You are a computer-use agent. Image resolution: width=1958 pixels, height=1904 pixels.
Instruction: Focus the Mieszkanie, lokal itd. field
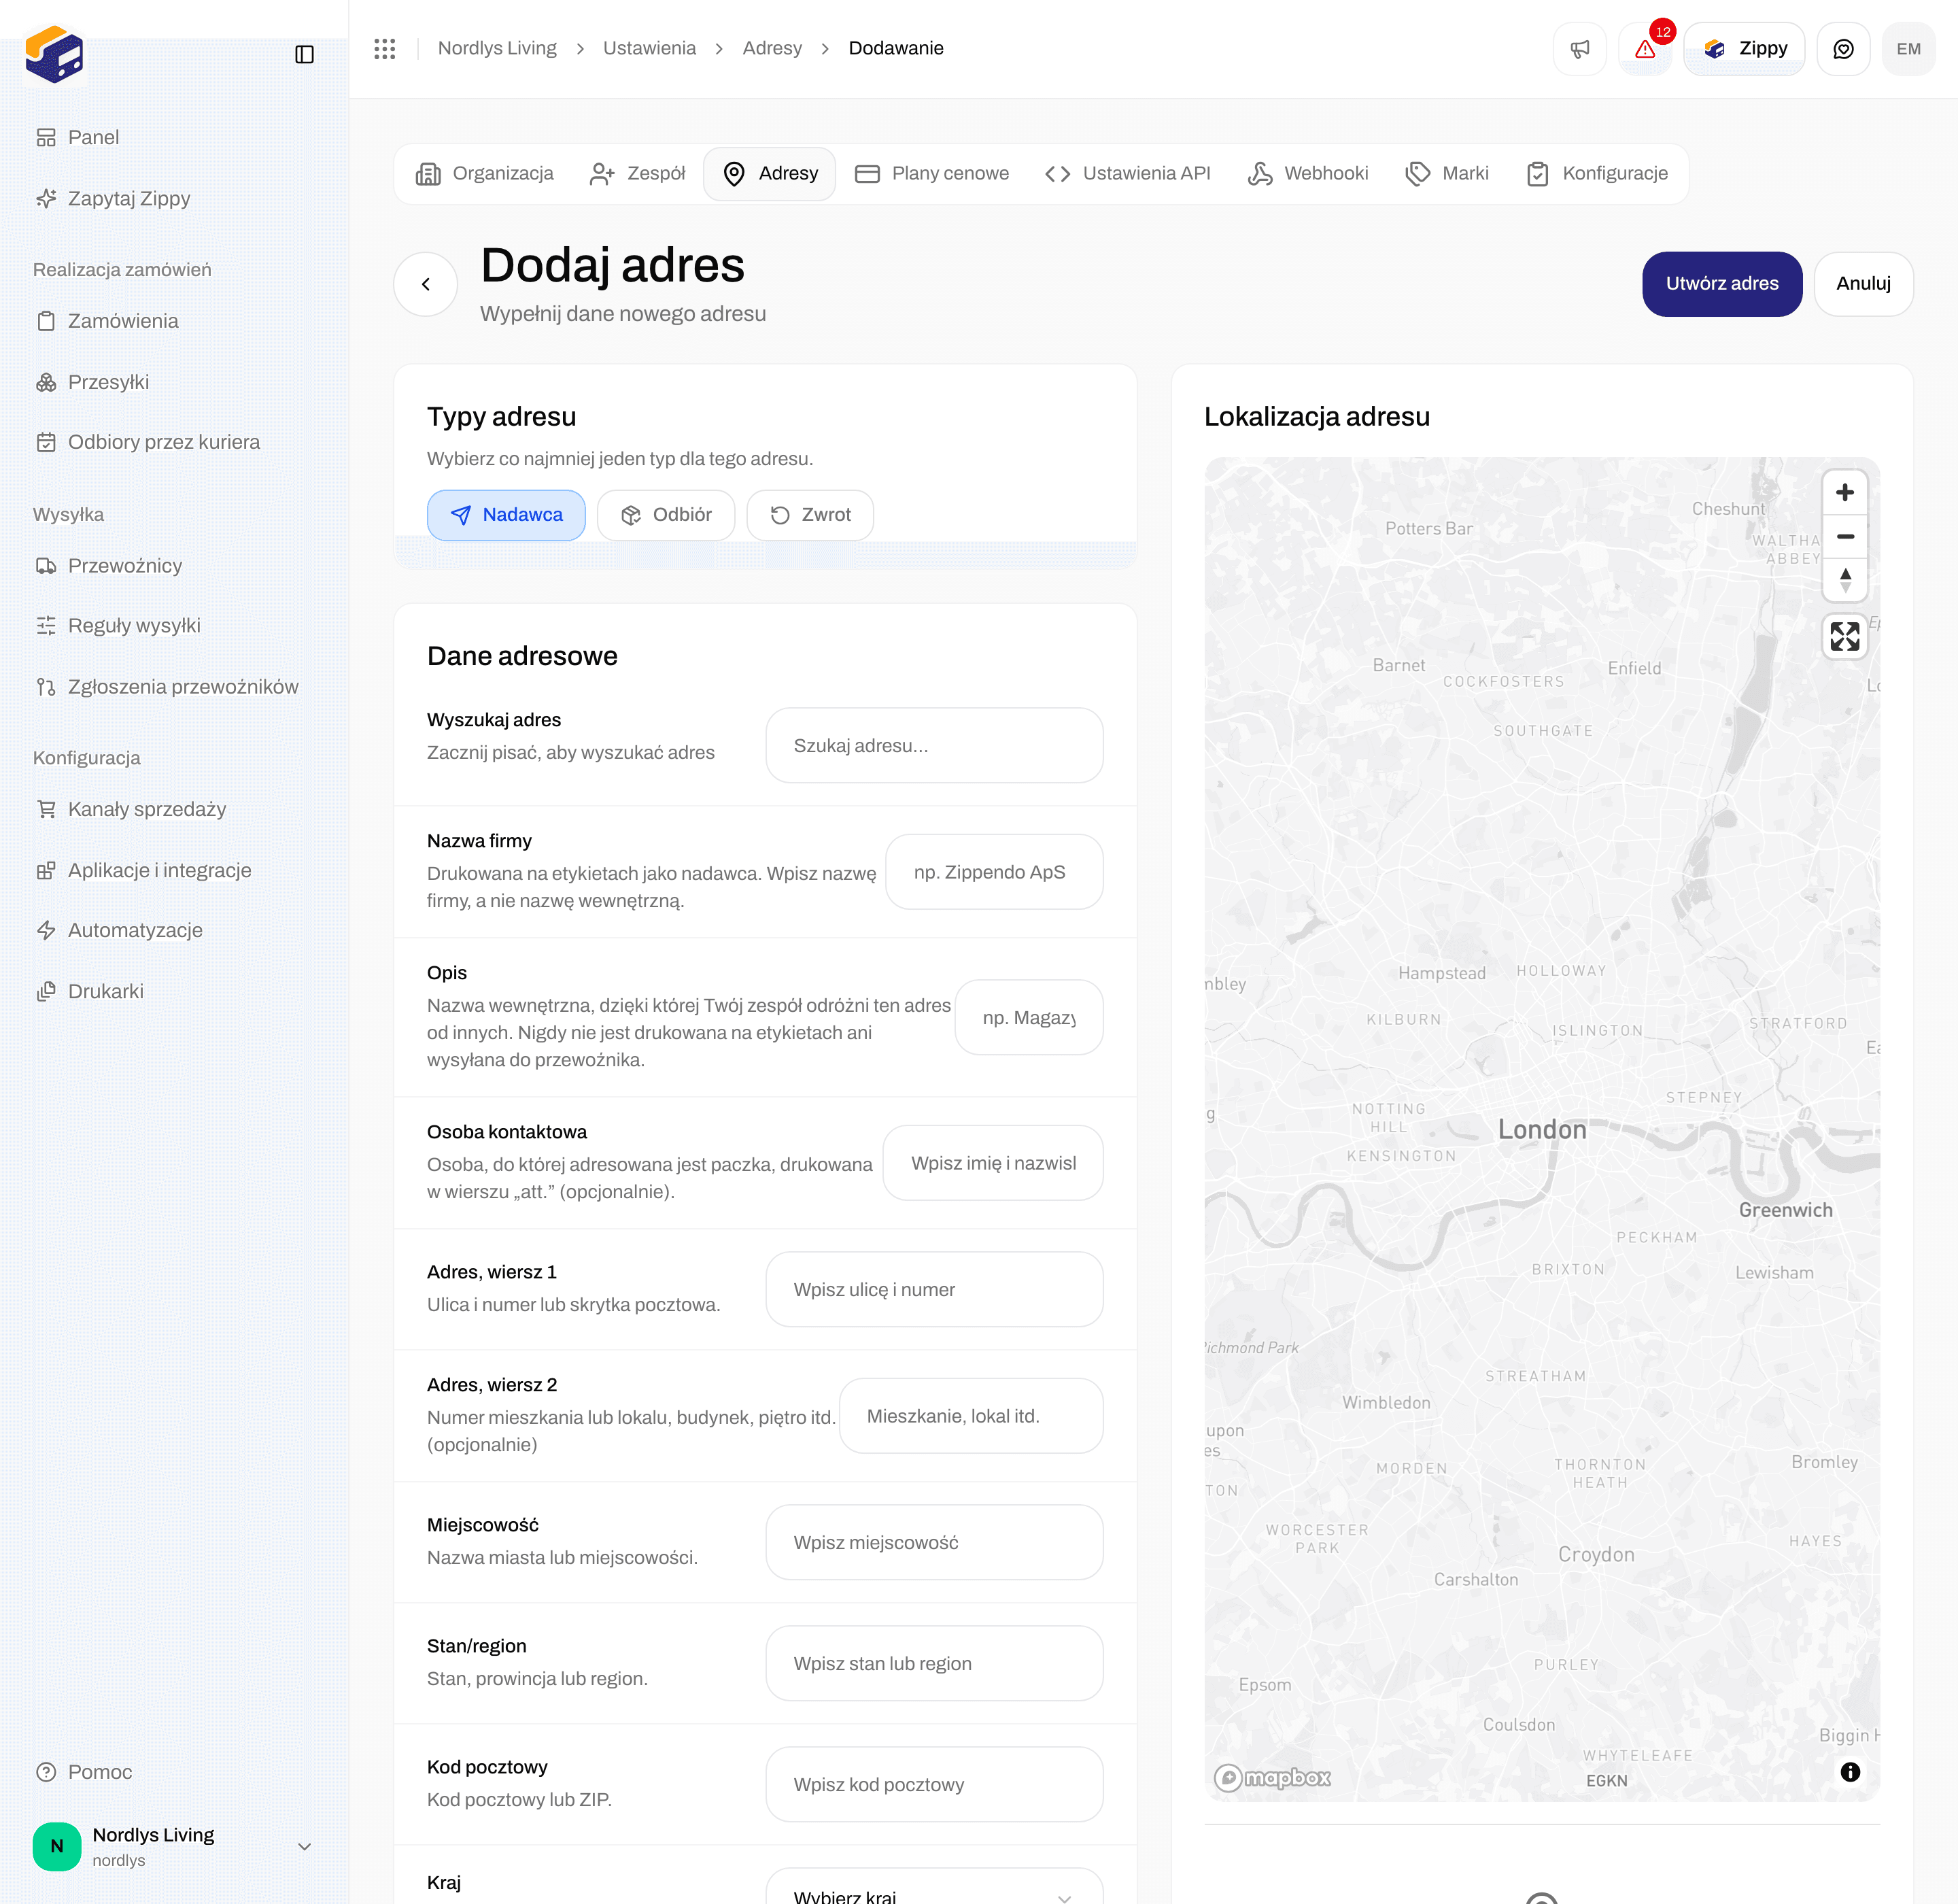point(971,1416)
